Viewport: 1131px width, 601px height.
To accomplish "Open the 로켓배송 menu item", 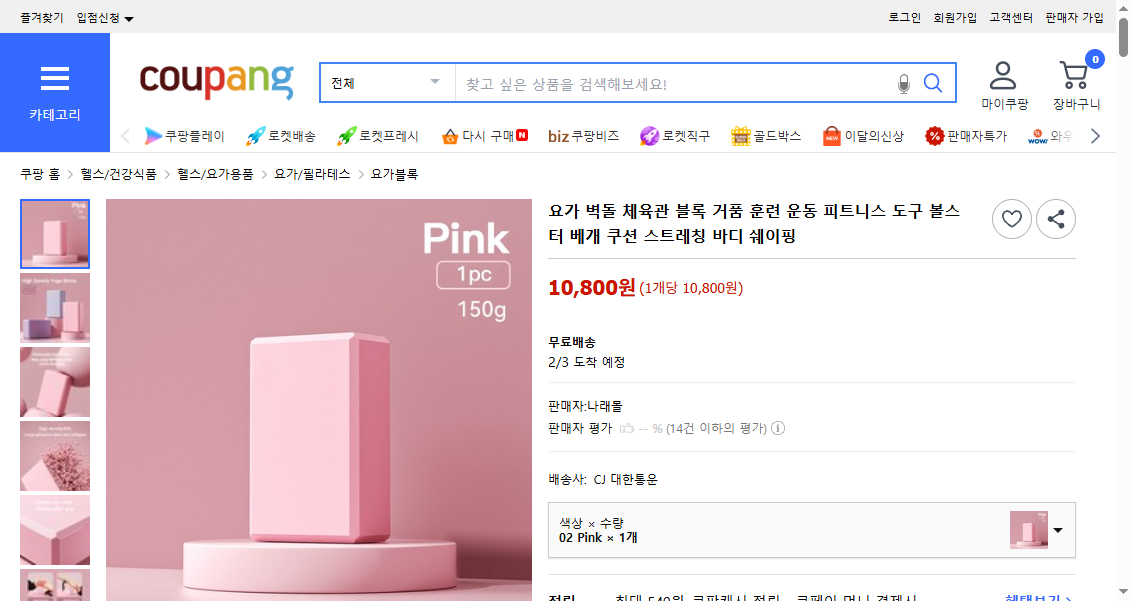I will [x=281, y=136].
